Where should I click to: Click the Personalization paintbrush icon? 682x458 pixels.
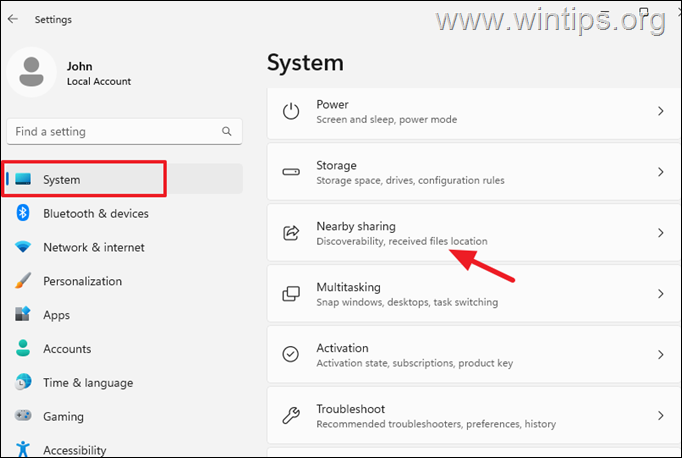coord(23,281)
